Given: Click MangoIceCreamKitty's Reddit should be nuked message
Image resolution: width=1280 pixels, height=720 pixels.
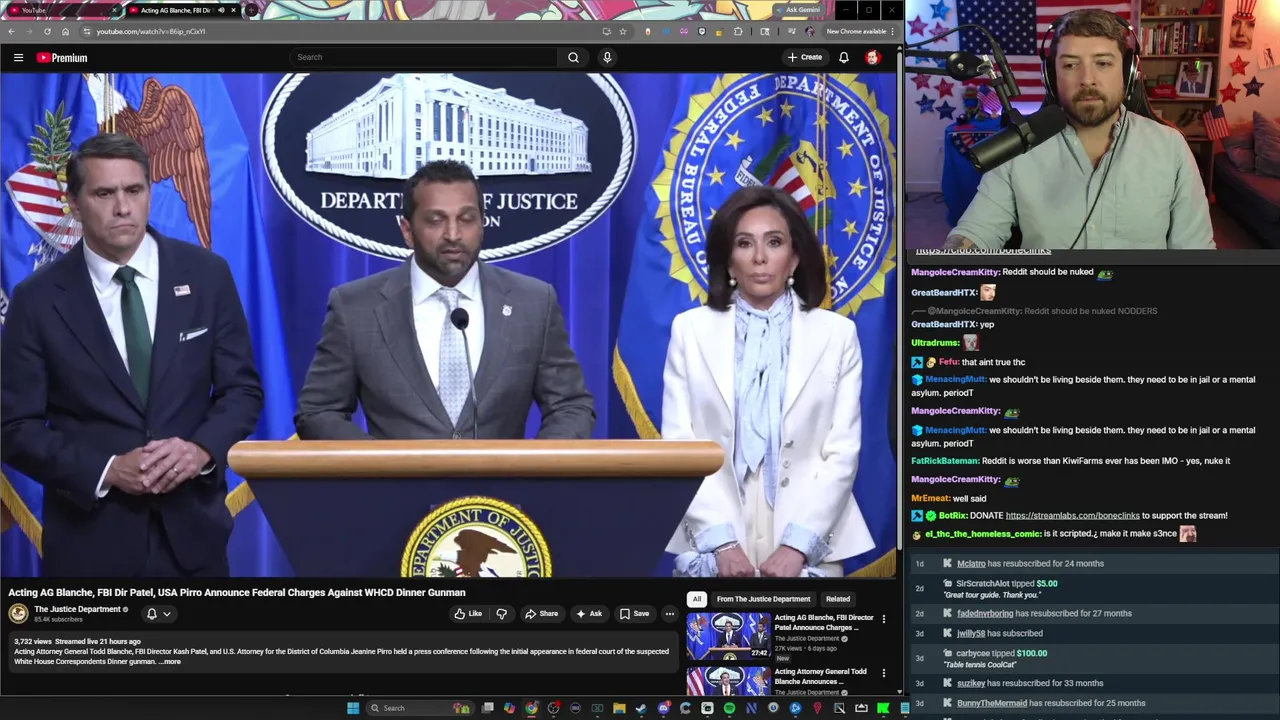Looking at the screenshot, I should 1011,272.
